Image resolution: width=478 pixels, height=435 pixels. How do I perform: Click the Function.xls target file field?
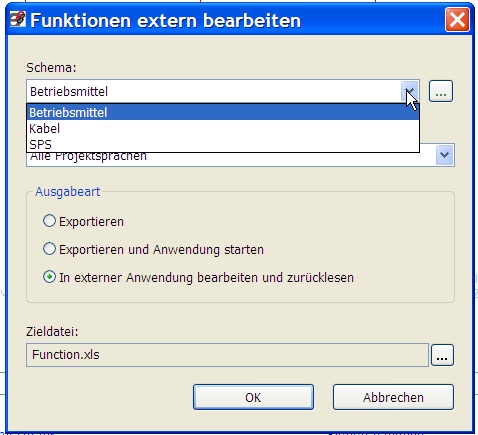click(x=227, y=355)
